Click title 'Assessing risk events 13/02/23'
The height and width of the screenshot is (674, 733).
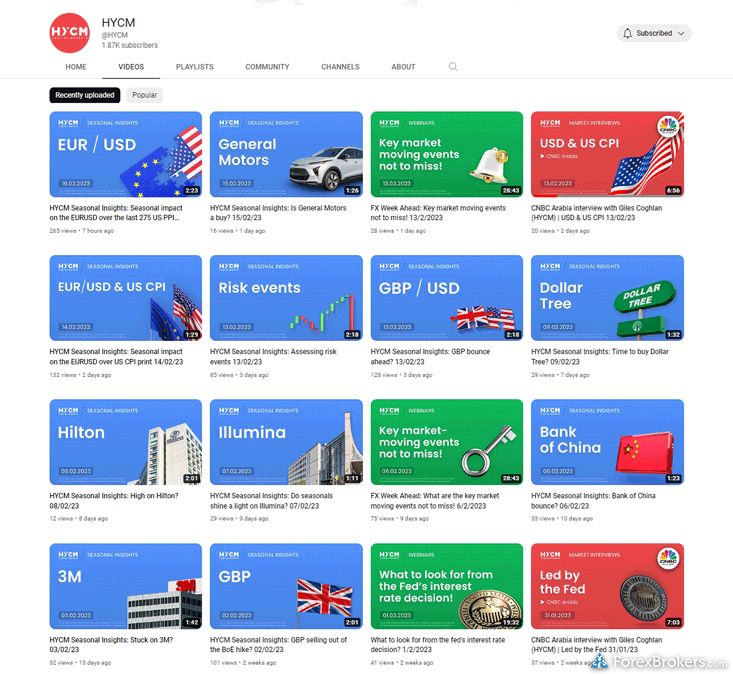(273, 357)
